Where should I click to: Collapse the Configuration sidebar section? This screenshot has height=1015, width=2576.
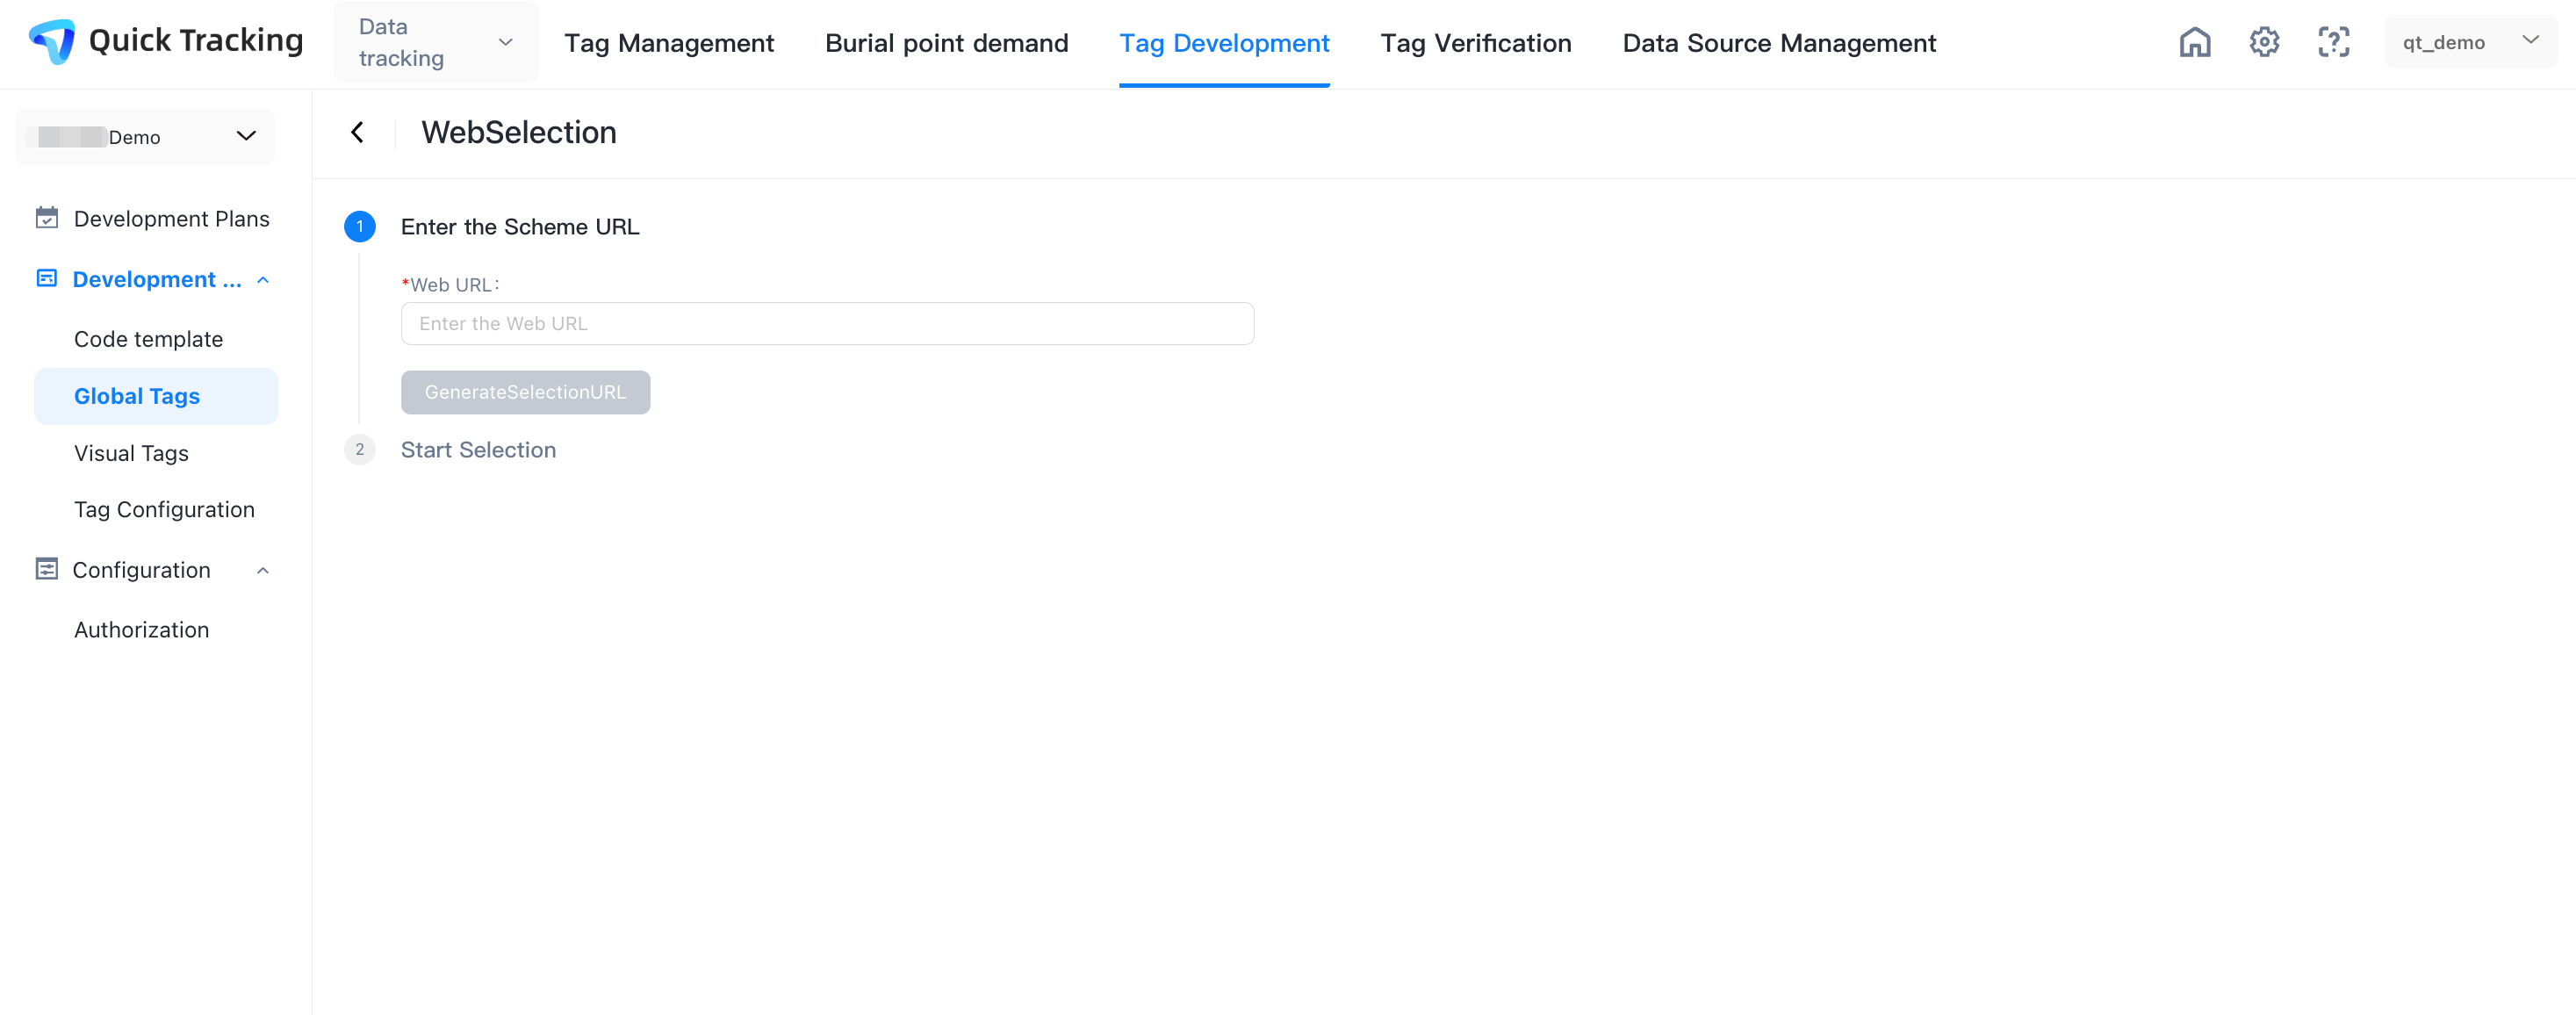pyautogui.click(x=263, y=570)
